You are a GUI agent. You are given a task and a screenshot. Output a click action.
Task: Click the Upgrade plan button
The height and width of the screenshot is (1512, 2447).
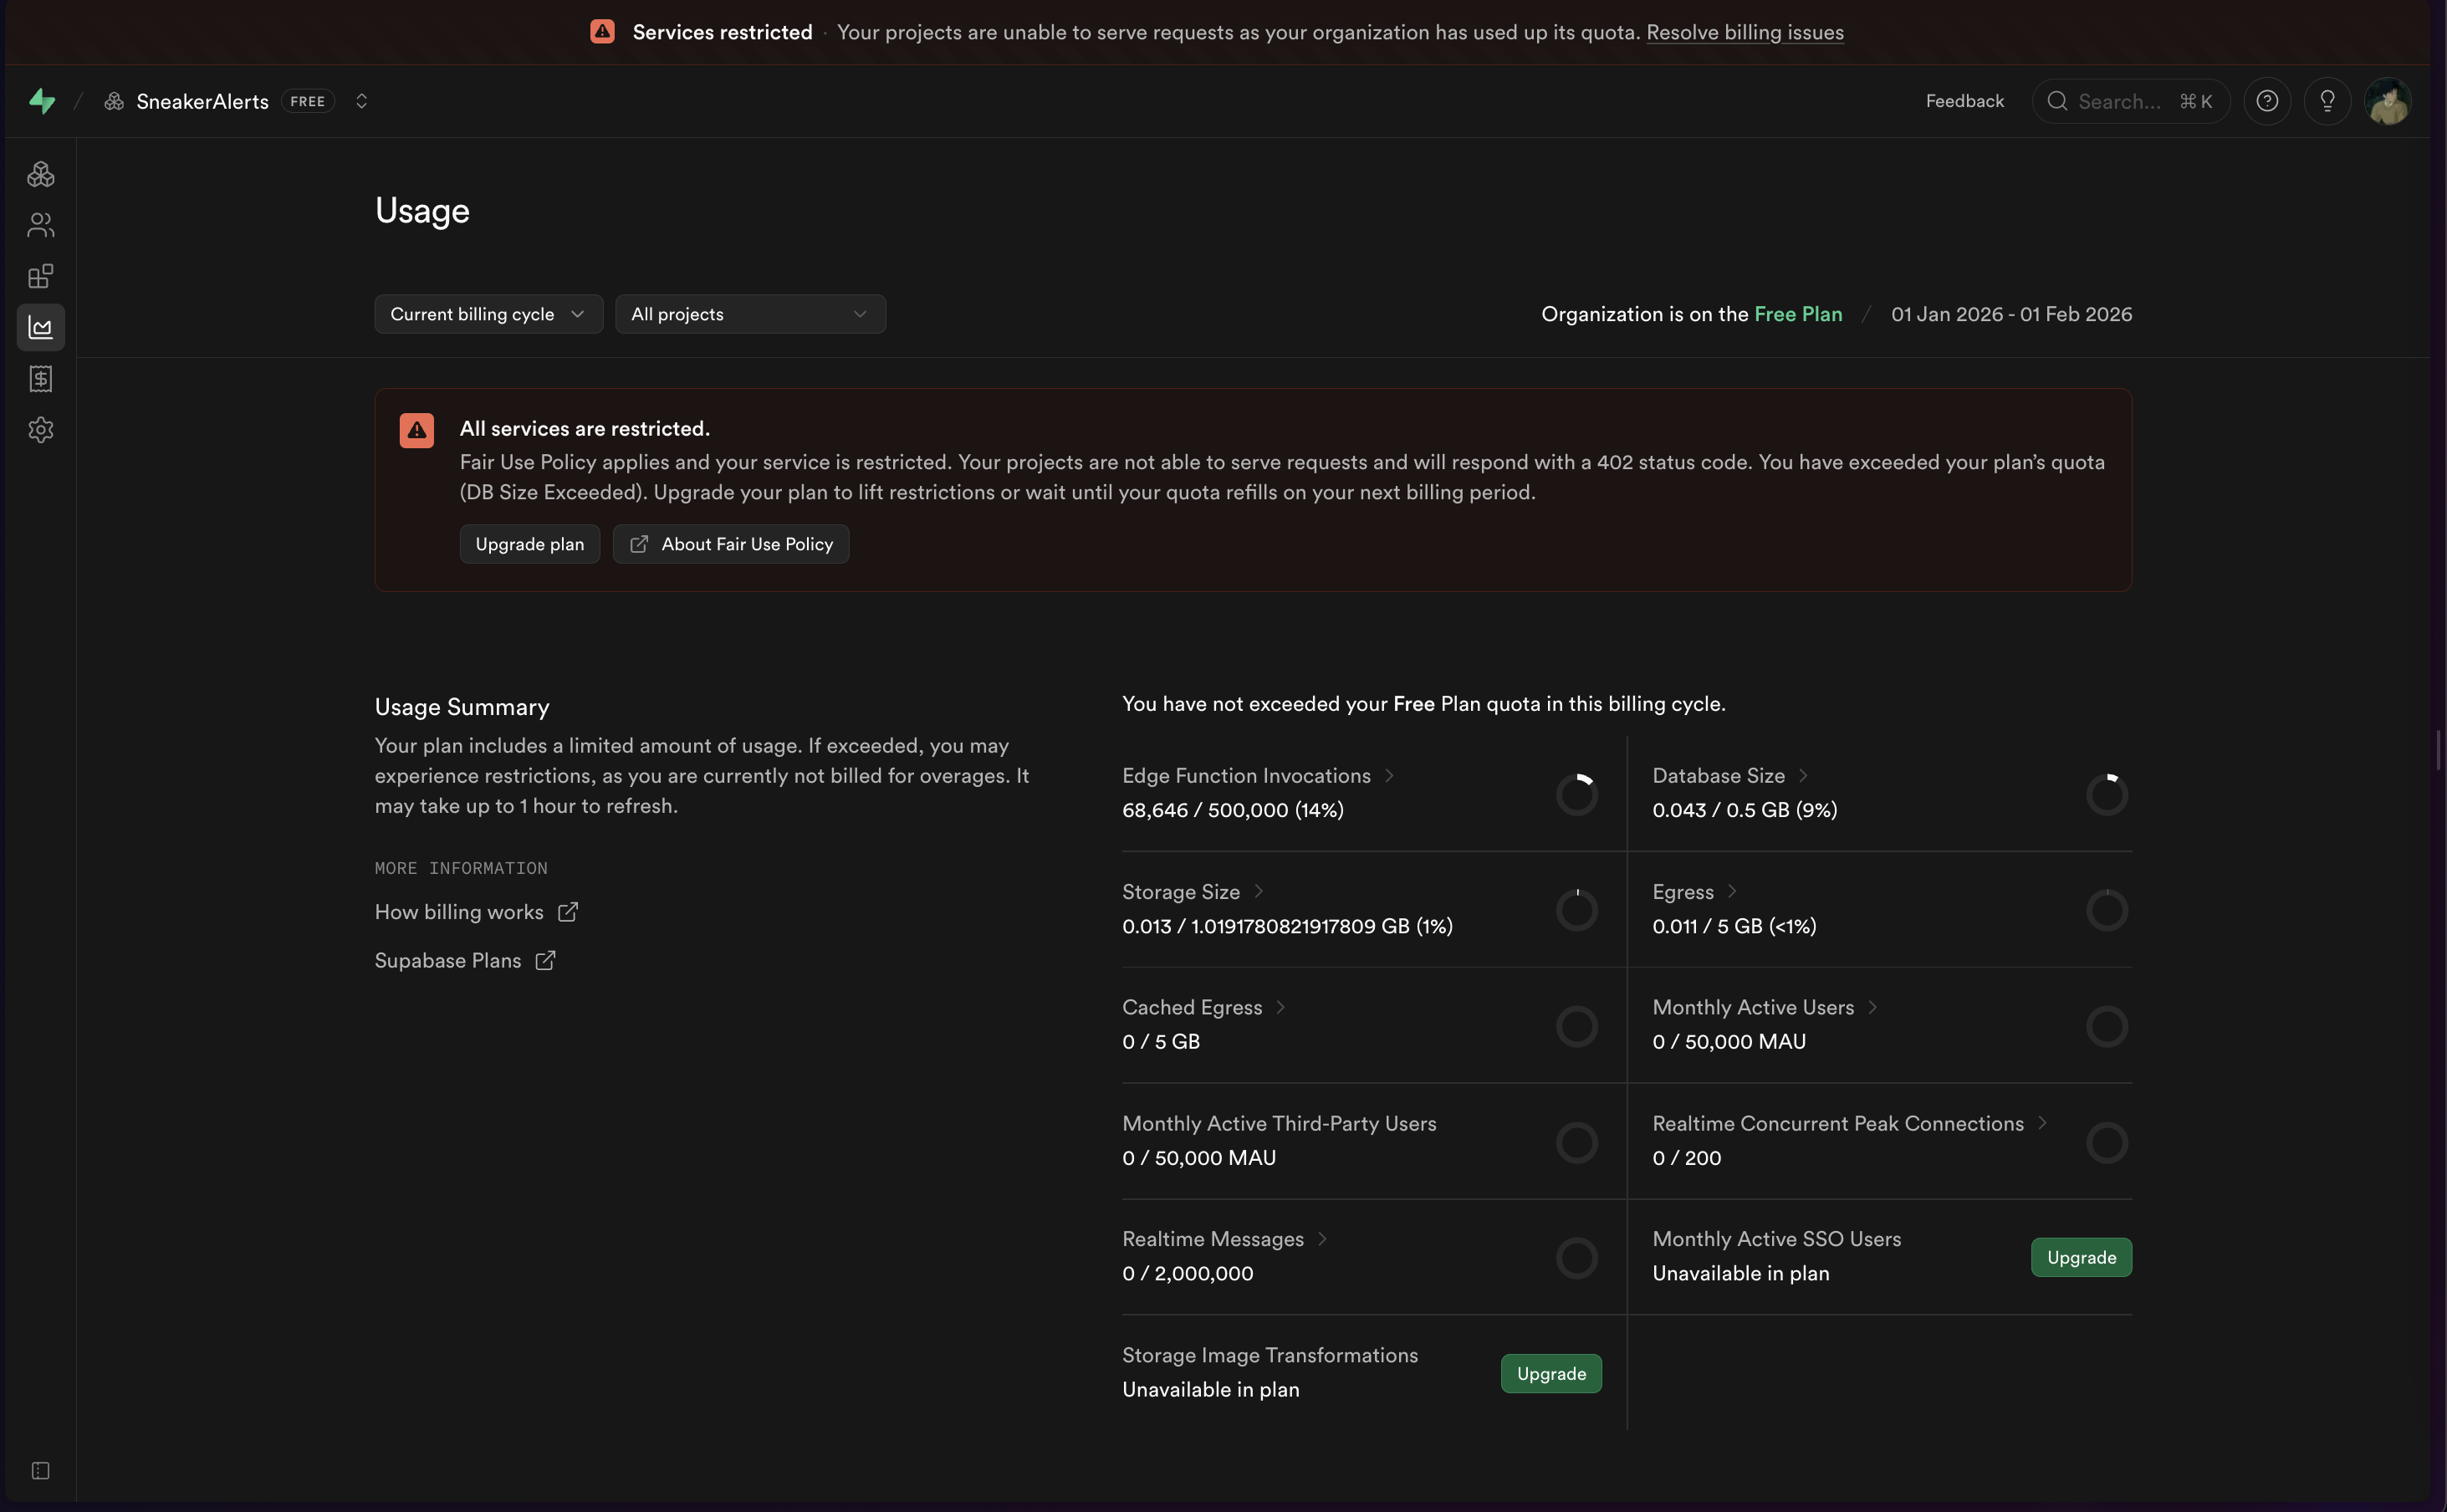point(529,544)
